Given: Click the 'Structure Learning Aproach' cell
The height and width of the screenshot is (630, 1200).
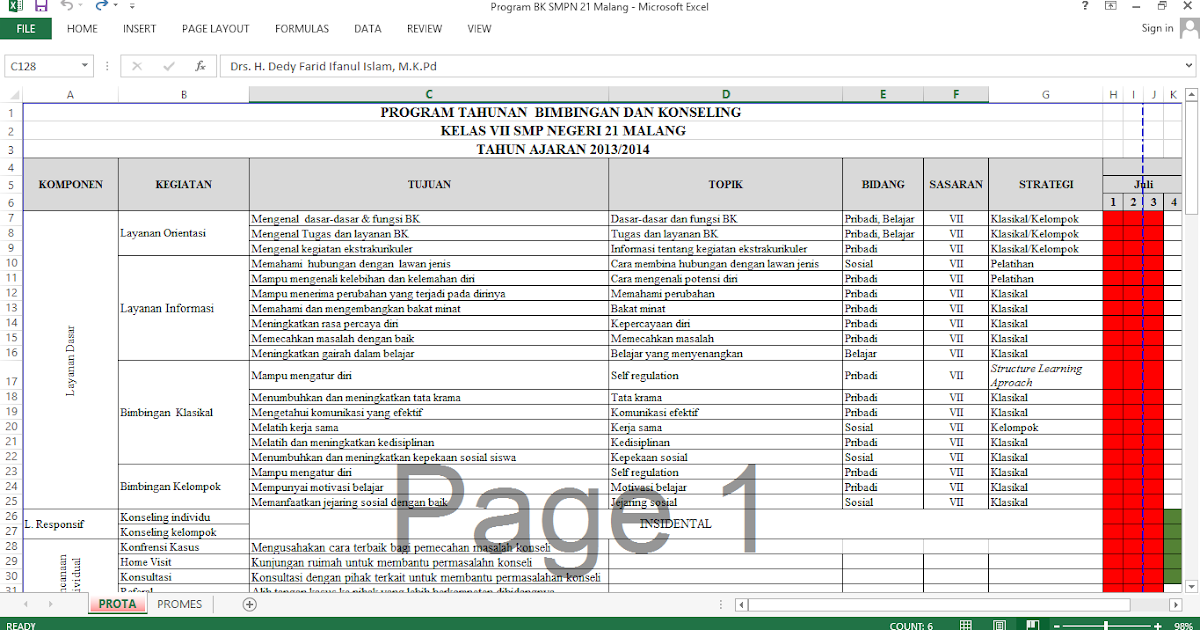Looking at the screenshot, I should tap(1046, 376).
